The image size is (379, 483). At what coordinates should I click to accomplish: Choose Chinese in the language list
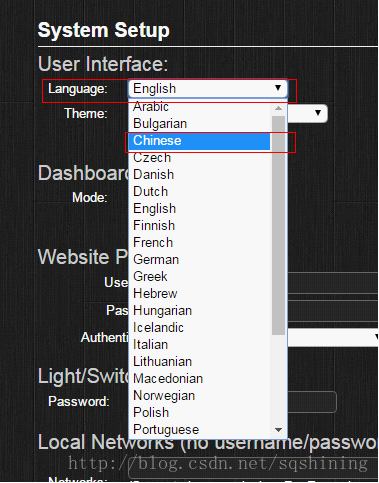point(199,141)
